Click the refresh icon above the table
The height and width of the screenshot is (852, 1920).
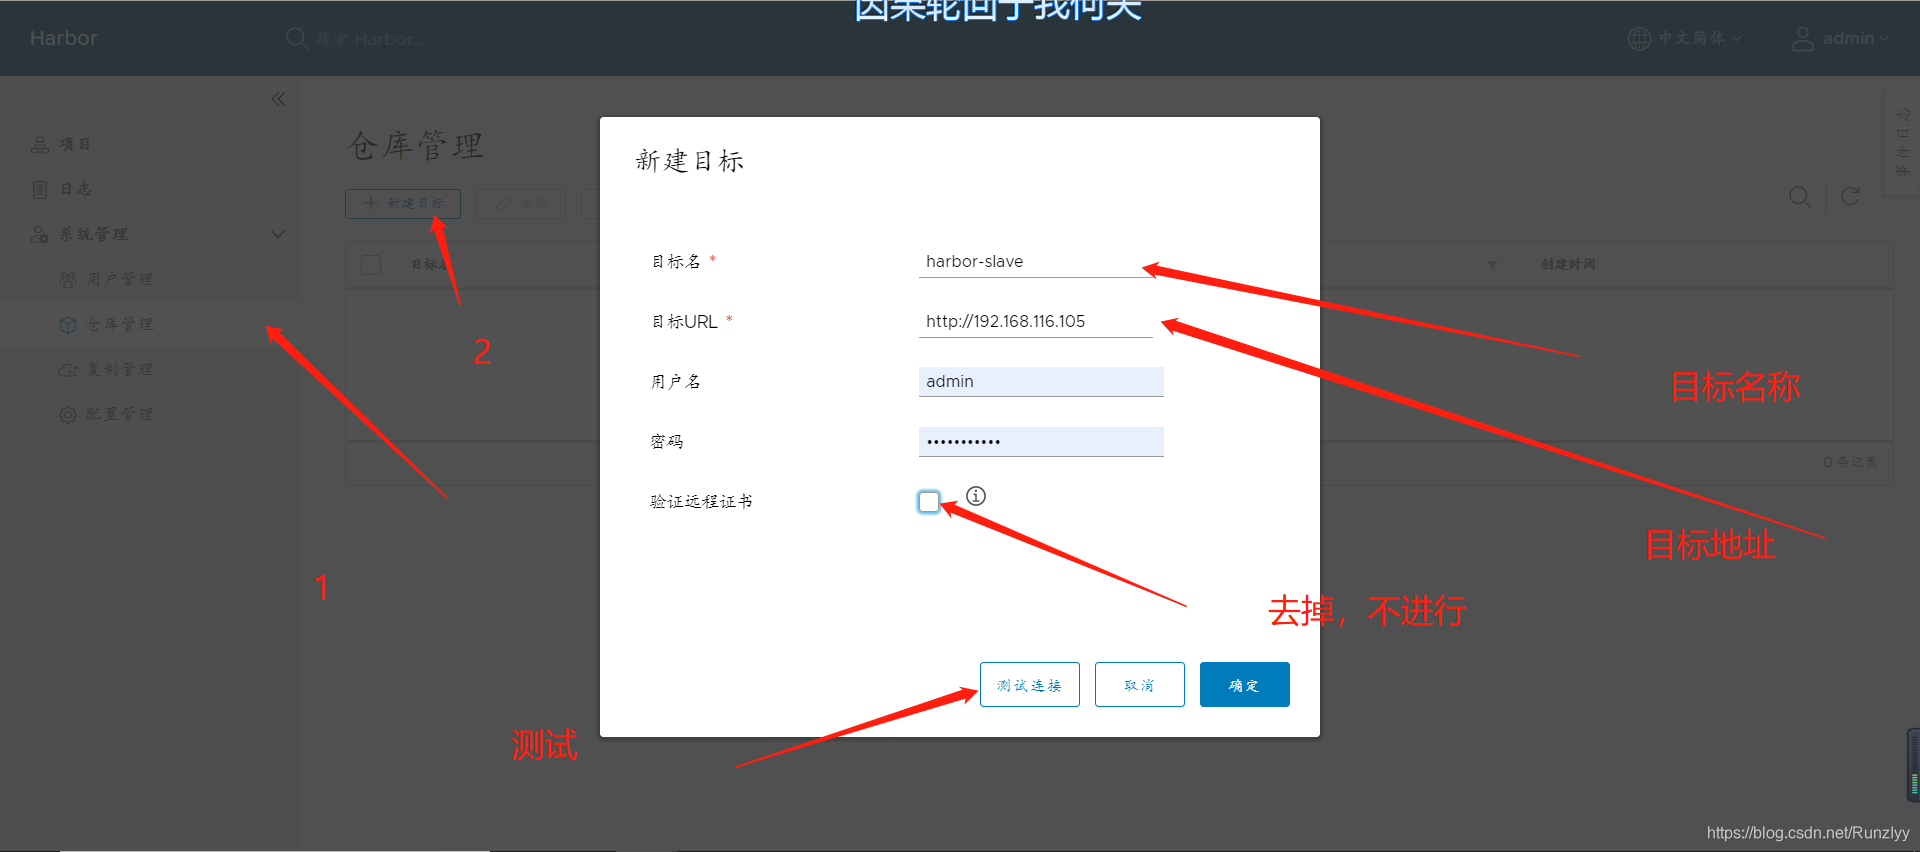pos(1851,196)
